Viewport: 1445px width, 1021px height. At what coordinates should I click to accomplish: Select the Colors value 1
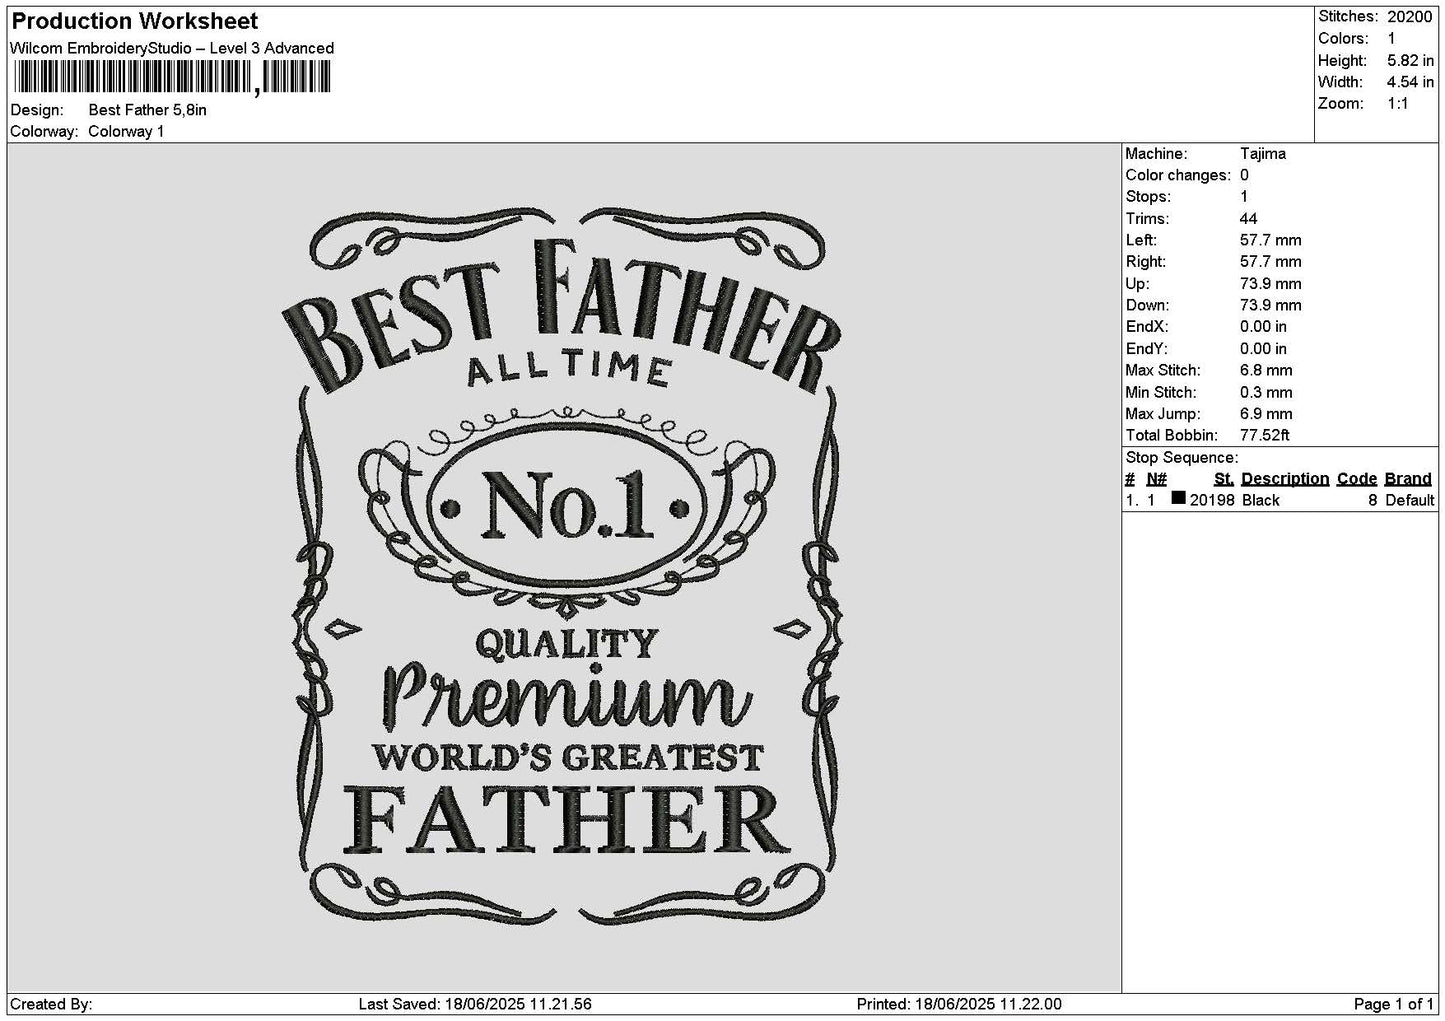[1391, 39]
